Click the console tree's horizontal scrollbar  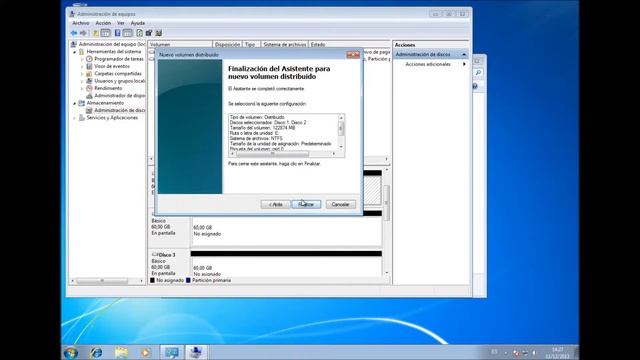click(107, 281)
